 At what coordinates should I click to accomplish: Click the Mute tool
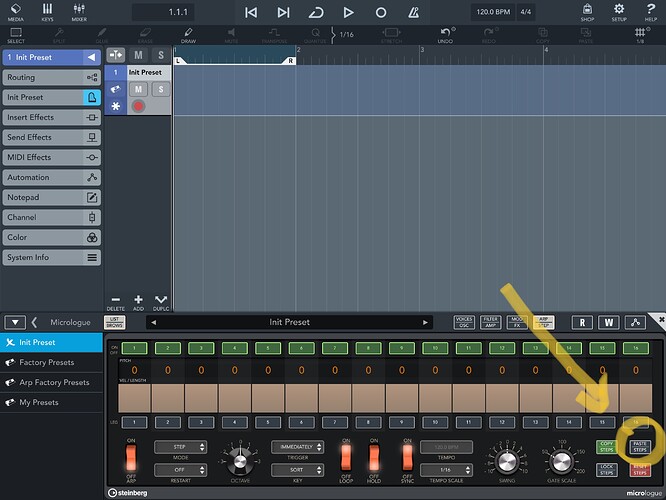[x=231, y=35]
